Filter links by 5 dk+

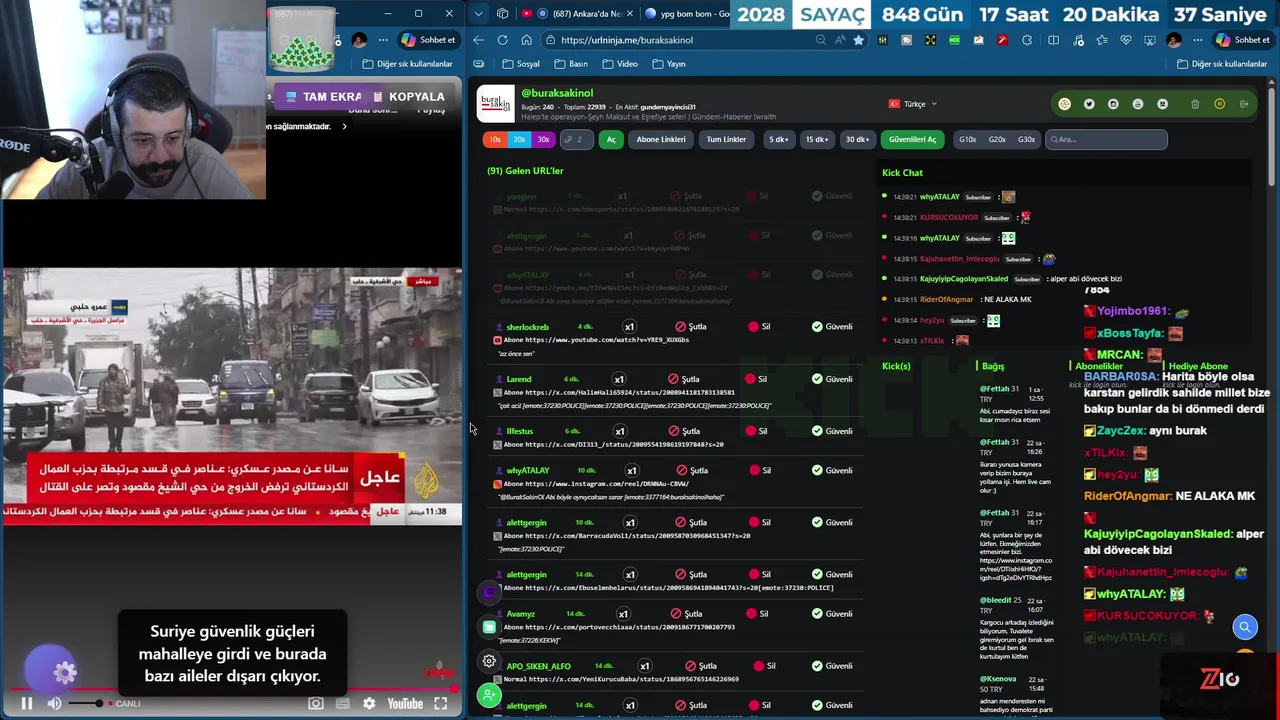778,139
